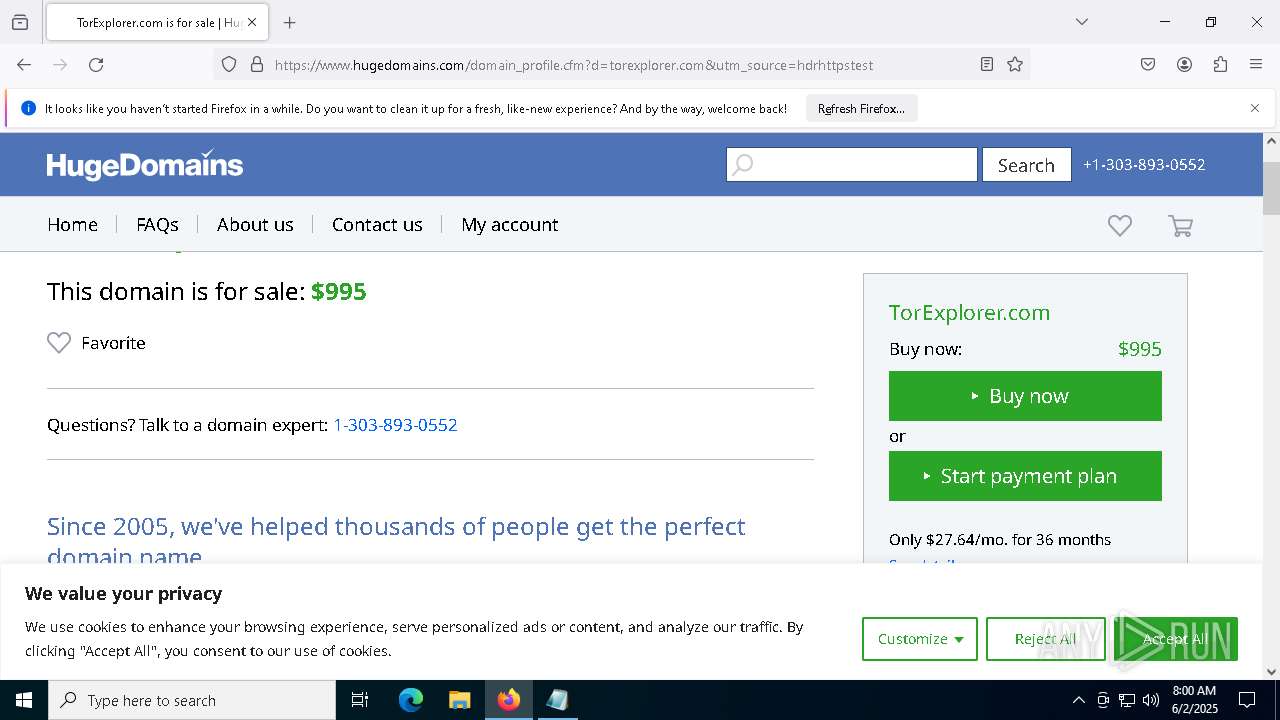Screen dimensions: 1280x720
Task: Click the shopping cart icon
Action: [x=1180, y=226]
